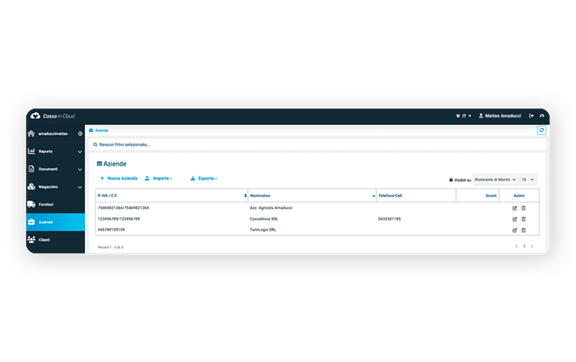576x362 pixels.
Task: Click the circle icon beside amaduccimatteo
Action: [x=80, y=134]
